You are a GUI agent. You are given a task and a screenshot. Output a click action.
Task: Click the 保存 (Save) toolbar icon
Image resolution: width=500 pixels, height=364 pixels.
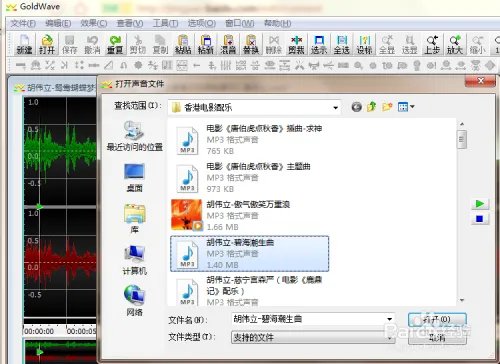tap(69, 44)
